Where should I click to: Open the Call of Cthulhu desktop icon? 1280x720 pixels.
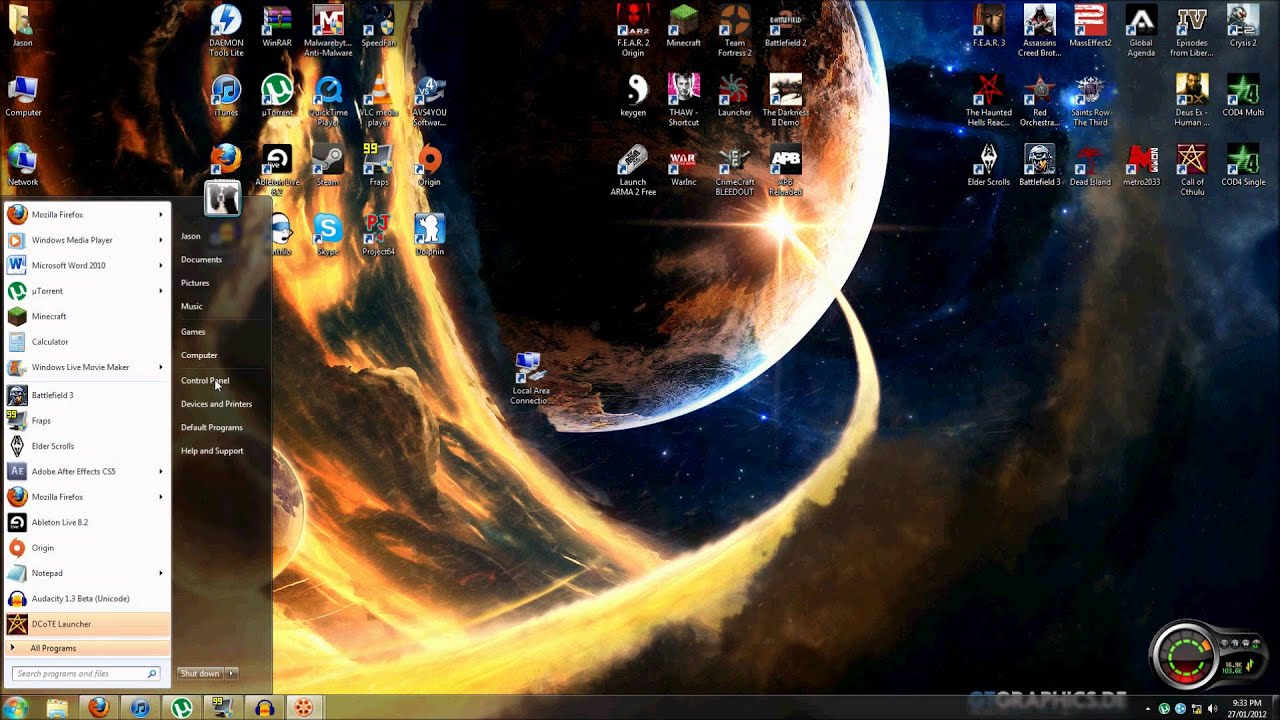point(1192,170)
